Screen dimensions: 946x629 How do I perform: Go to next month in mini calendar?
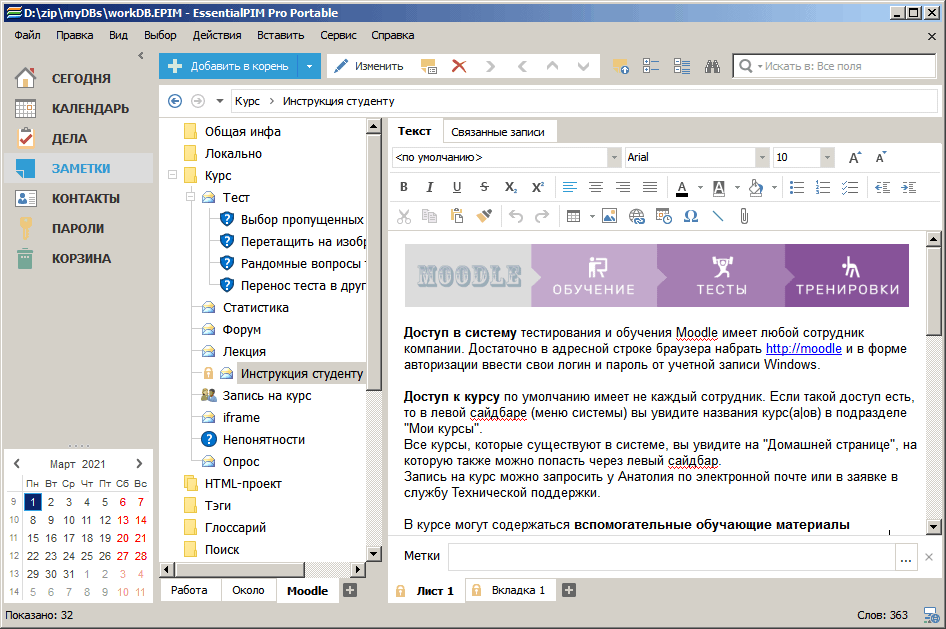point(139,464)
